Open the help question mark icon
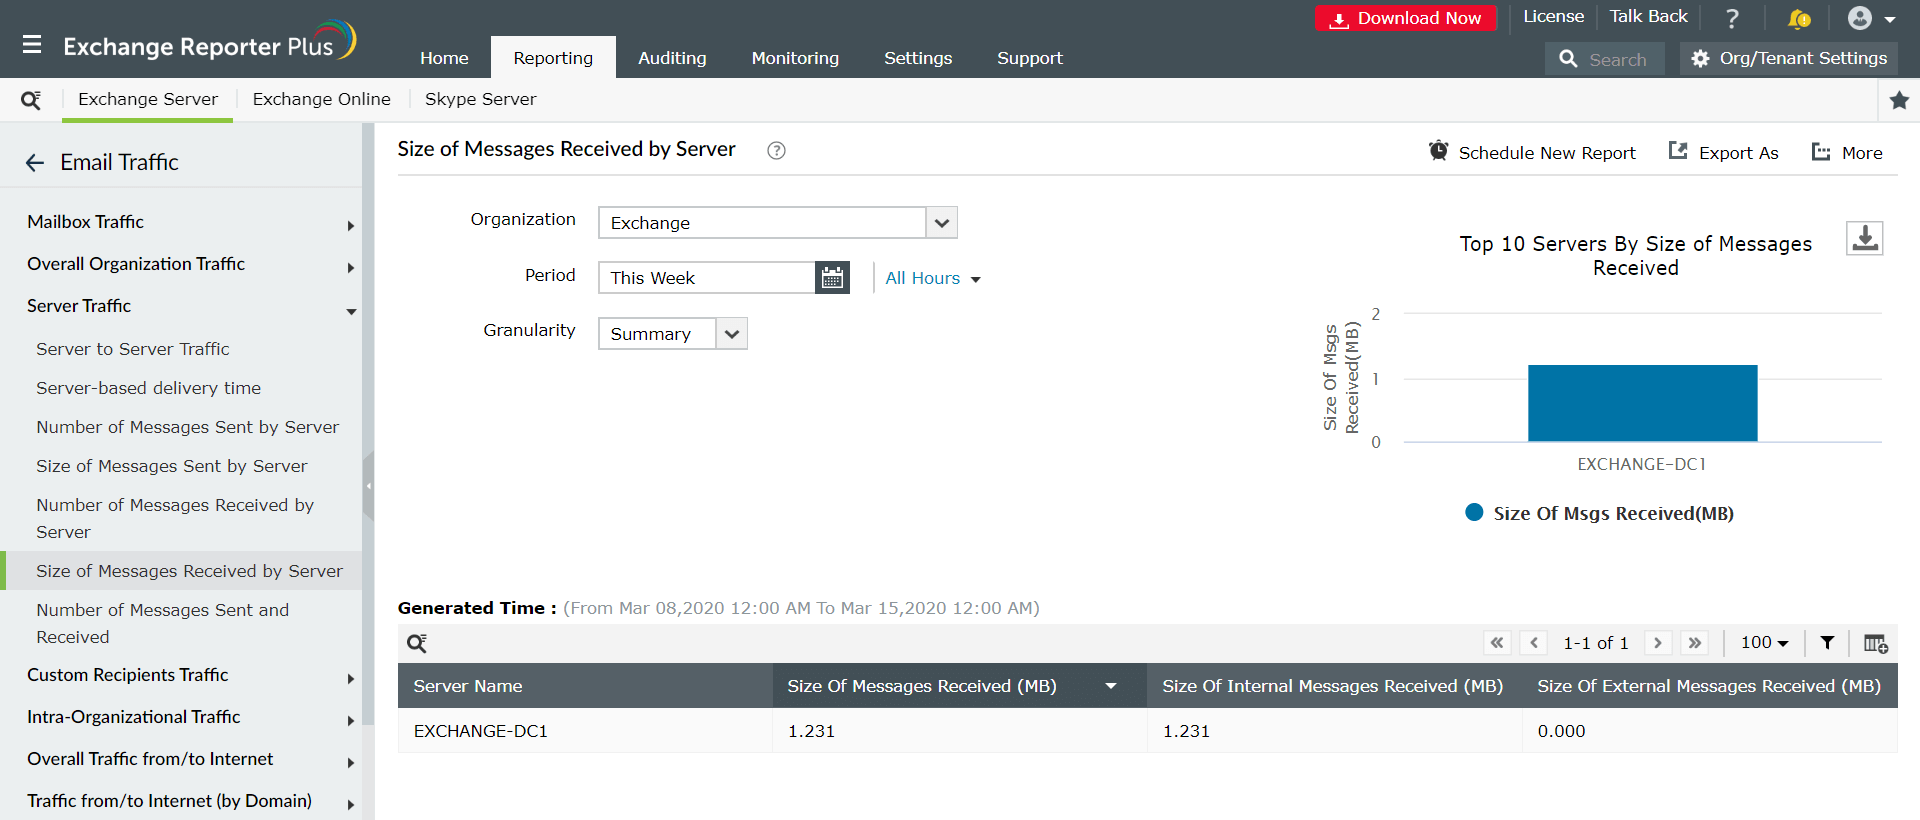1920x820 pixels. coord(1732,18)
